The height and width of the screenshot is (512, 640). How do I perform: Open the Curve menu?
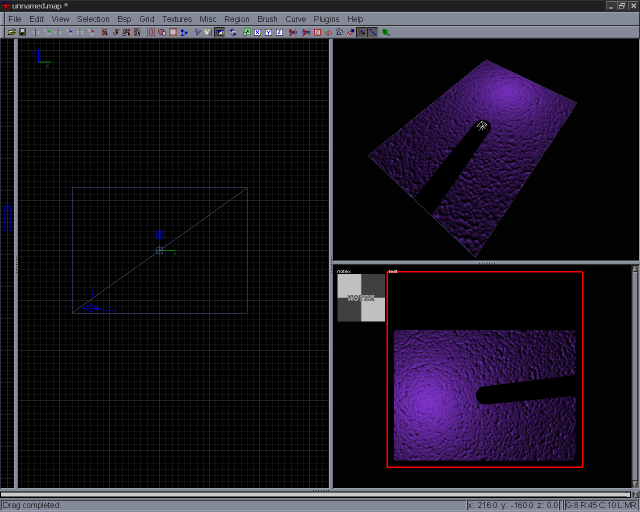click(295, 19)
